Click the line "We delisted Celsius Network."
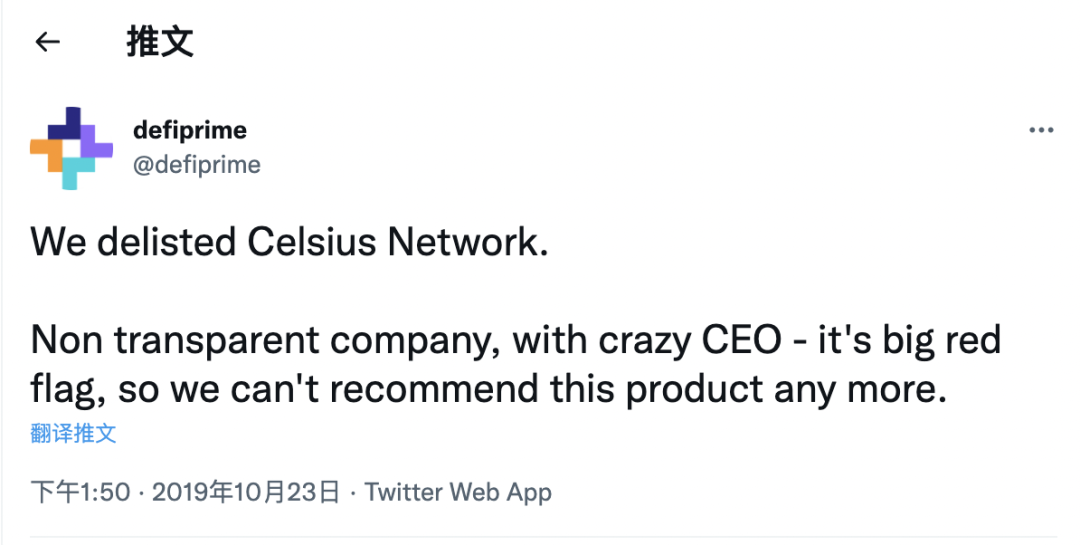Image resolution: width=1080 pixels, height=545 pixels. click(290, 242)
